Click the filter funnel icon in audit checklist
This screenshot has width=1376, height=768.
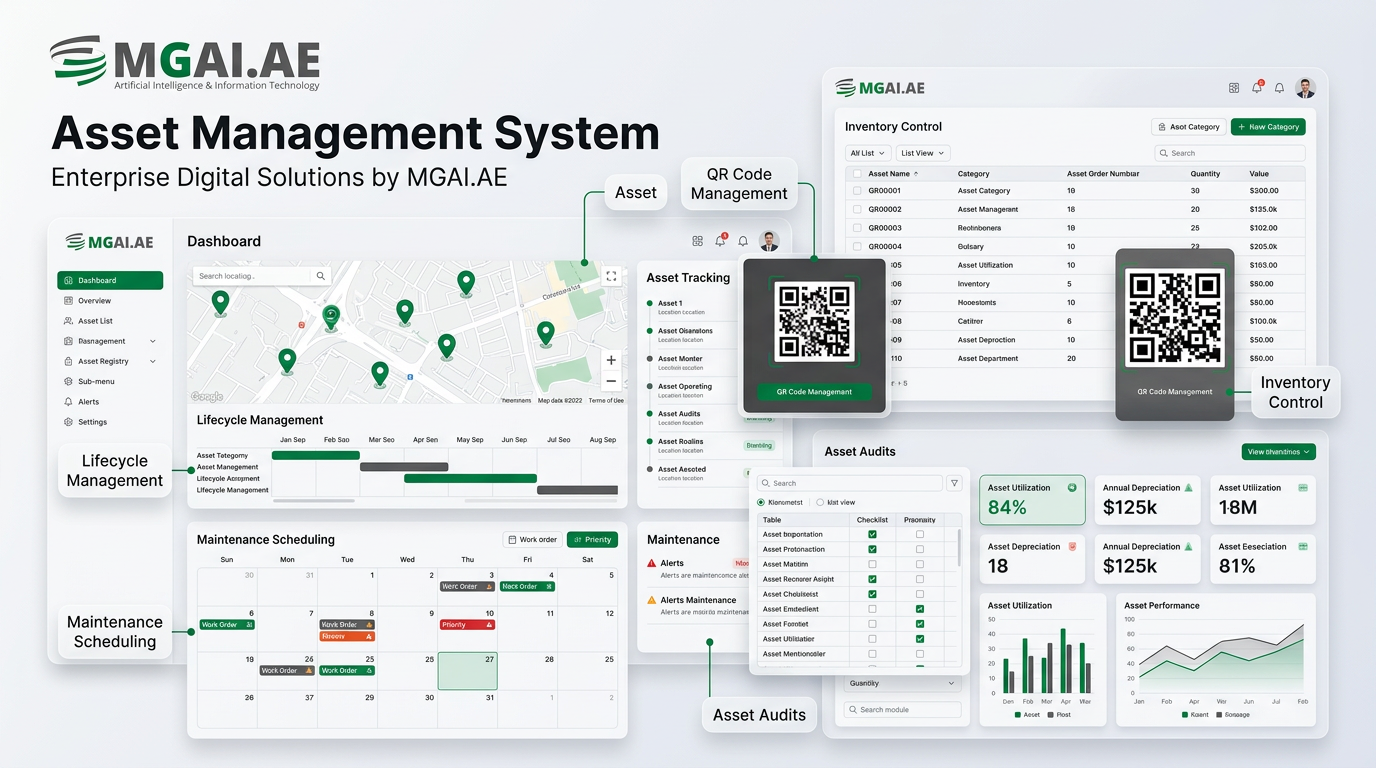954,483
